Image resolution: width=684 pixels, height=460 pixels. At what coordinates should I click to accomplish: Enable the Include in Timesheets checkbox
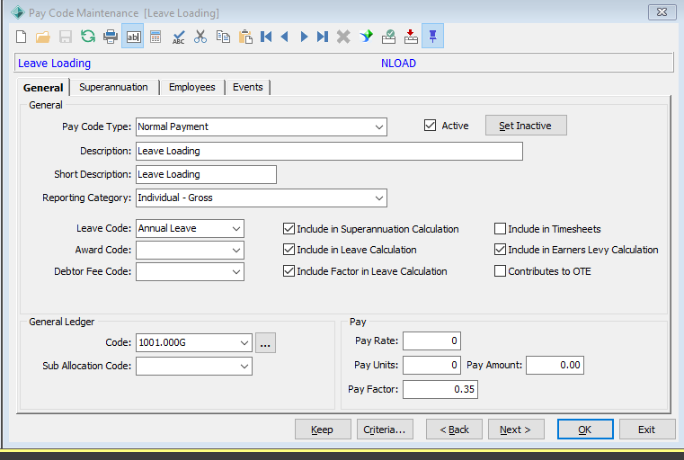[501, 229]
